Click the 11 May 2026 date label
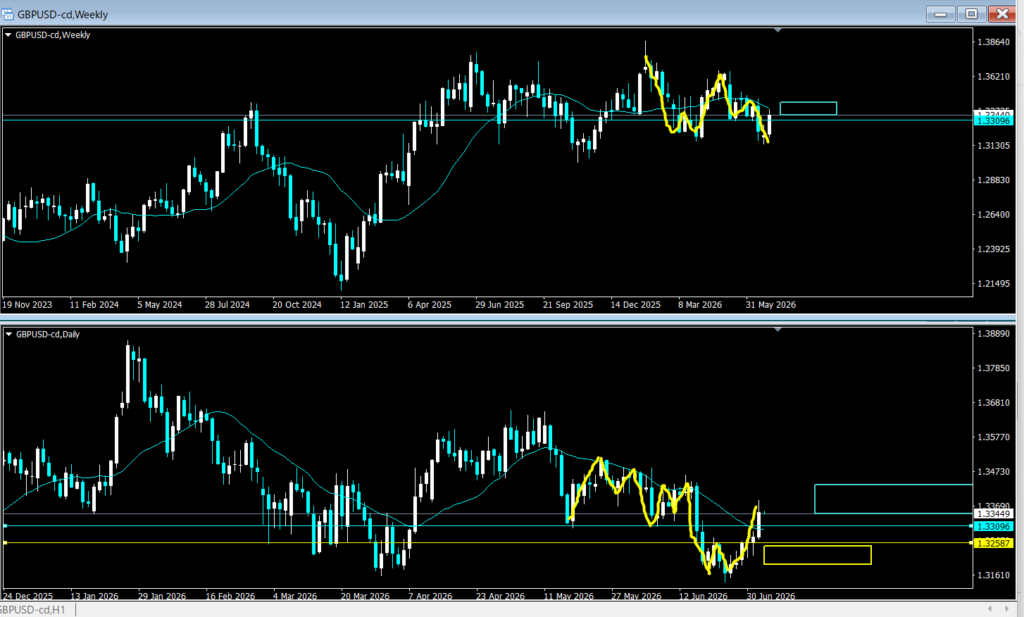The height and width of the screenshot is (617, 1024). pyautogui.click(x=569, y=596)
